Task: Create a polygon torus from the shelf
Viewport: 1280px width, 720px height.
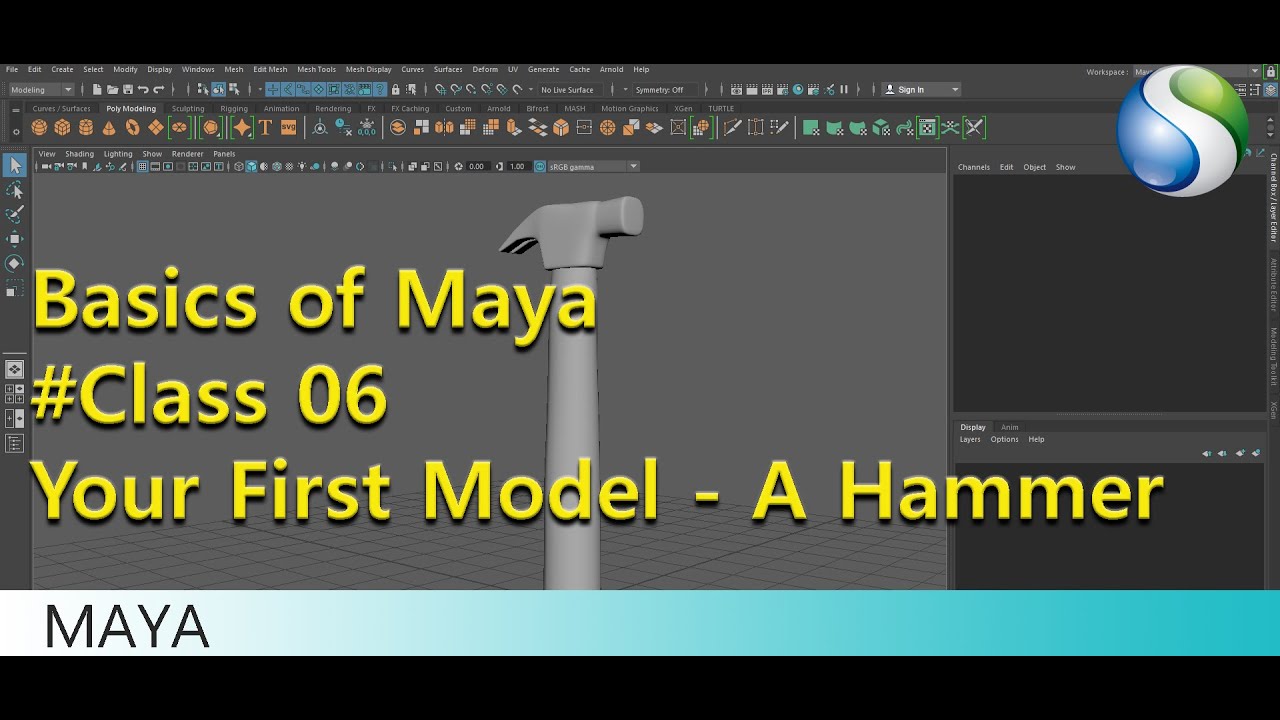Action: 132,127
